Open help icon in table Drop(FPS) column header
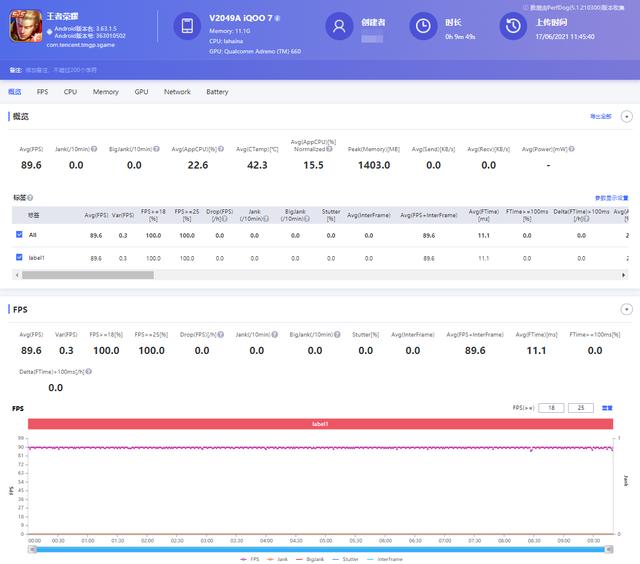 225,219
